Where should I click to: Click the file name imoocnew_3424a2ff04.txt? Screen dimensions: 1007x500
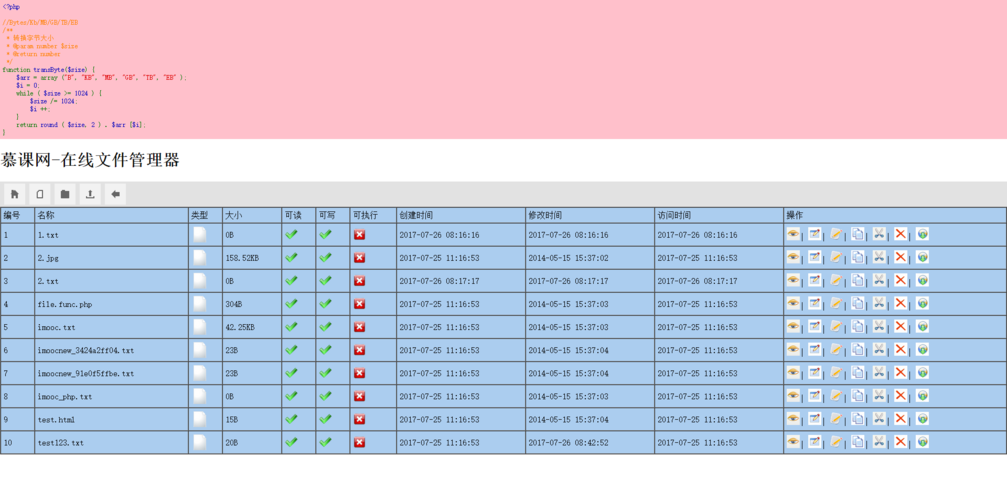tap(86, 350)
